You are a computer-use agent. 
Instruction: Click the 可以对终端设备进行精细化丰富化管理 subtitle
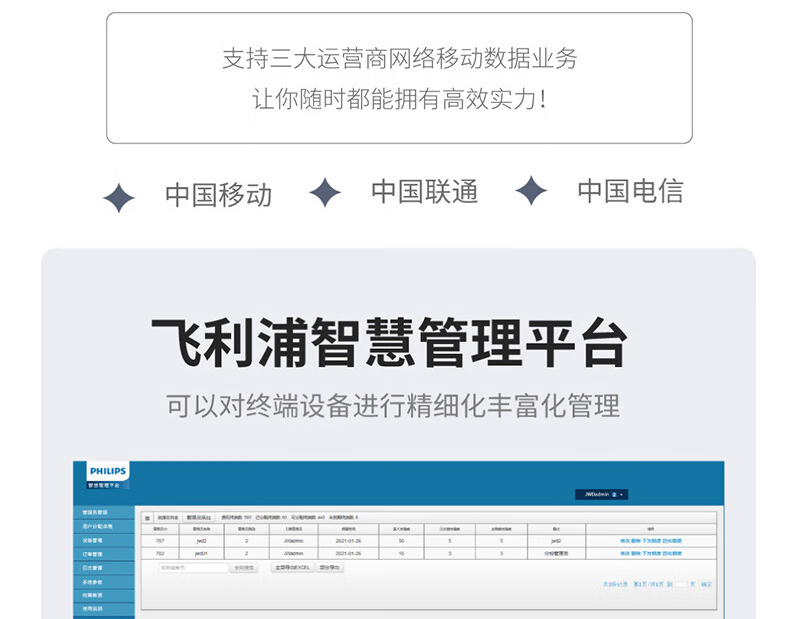click(393, 406)
